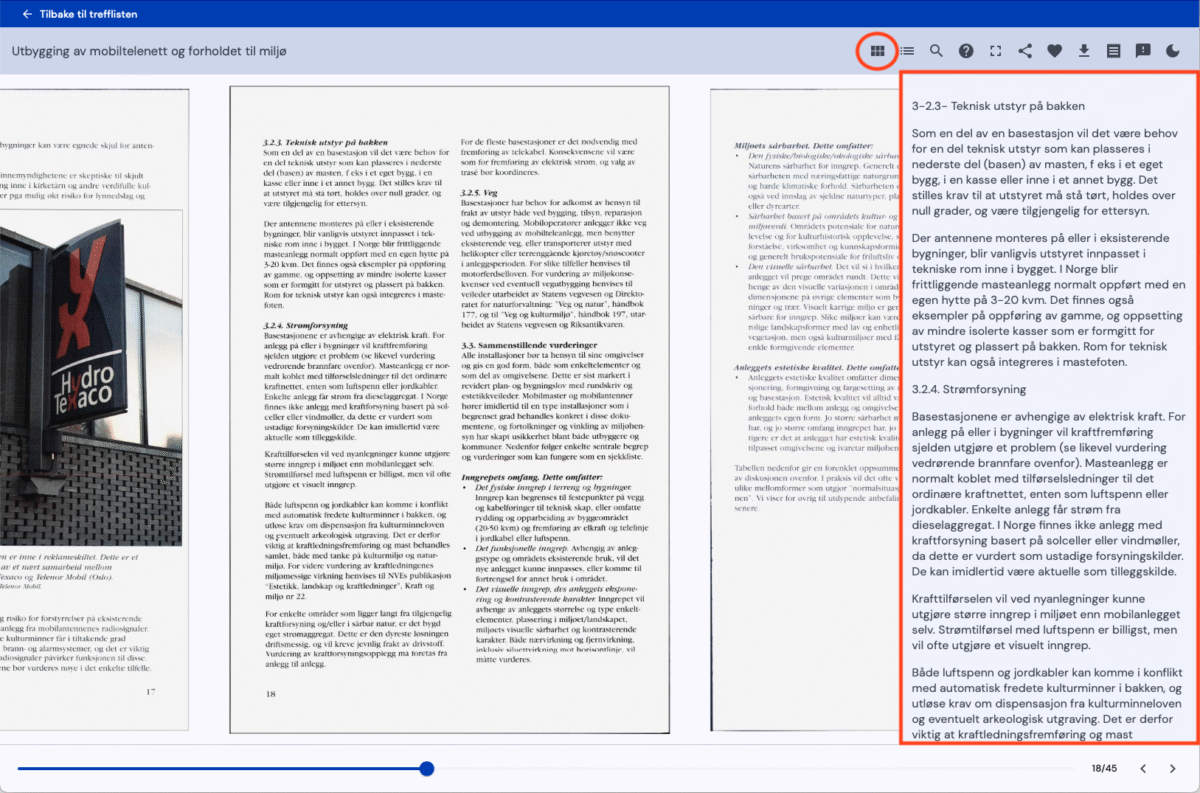
Task: Click transcript paragraph starting 'Der antennene monteres'
Action: click(x=1048, y=299)
